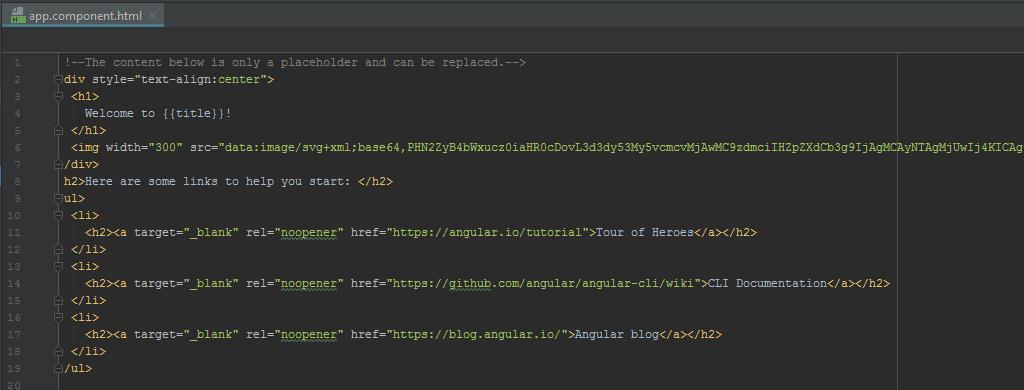Click the closing ul fold marker on line 19
1024x390 pixels.
[x=58, y=368]
